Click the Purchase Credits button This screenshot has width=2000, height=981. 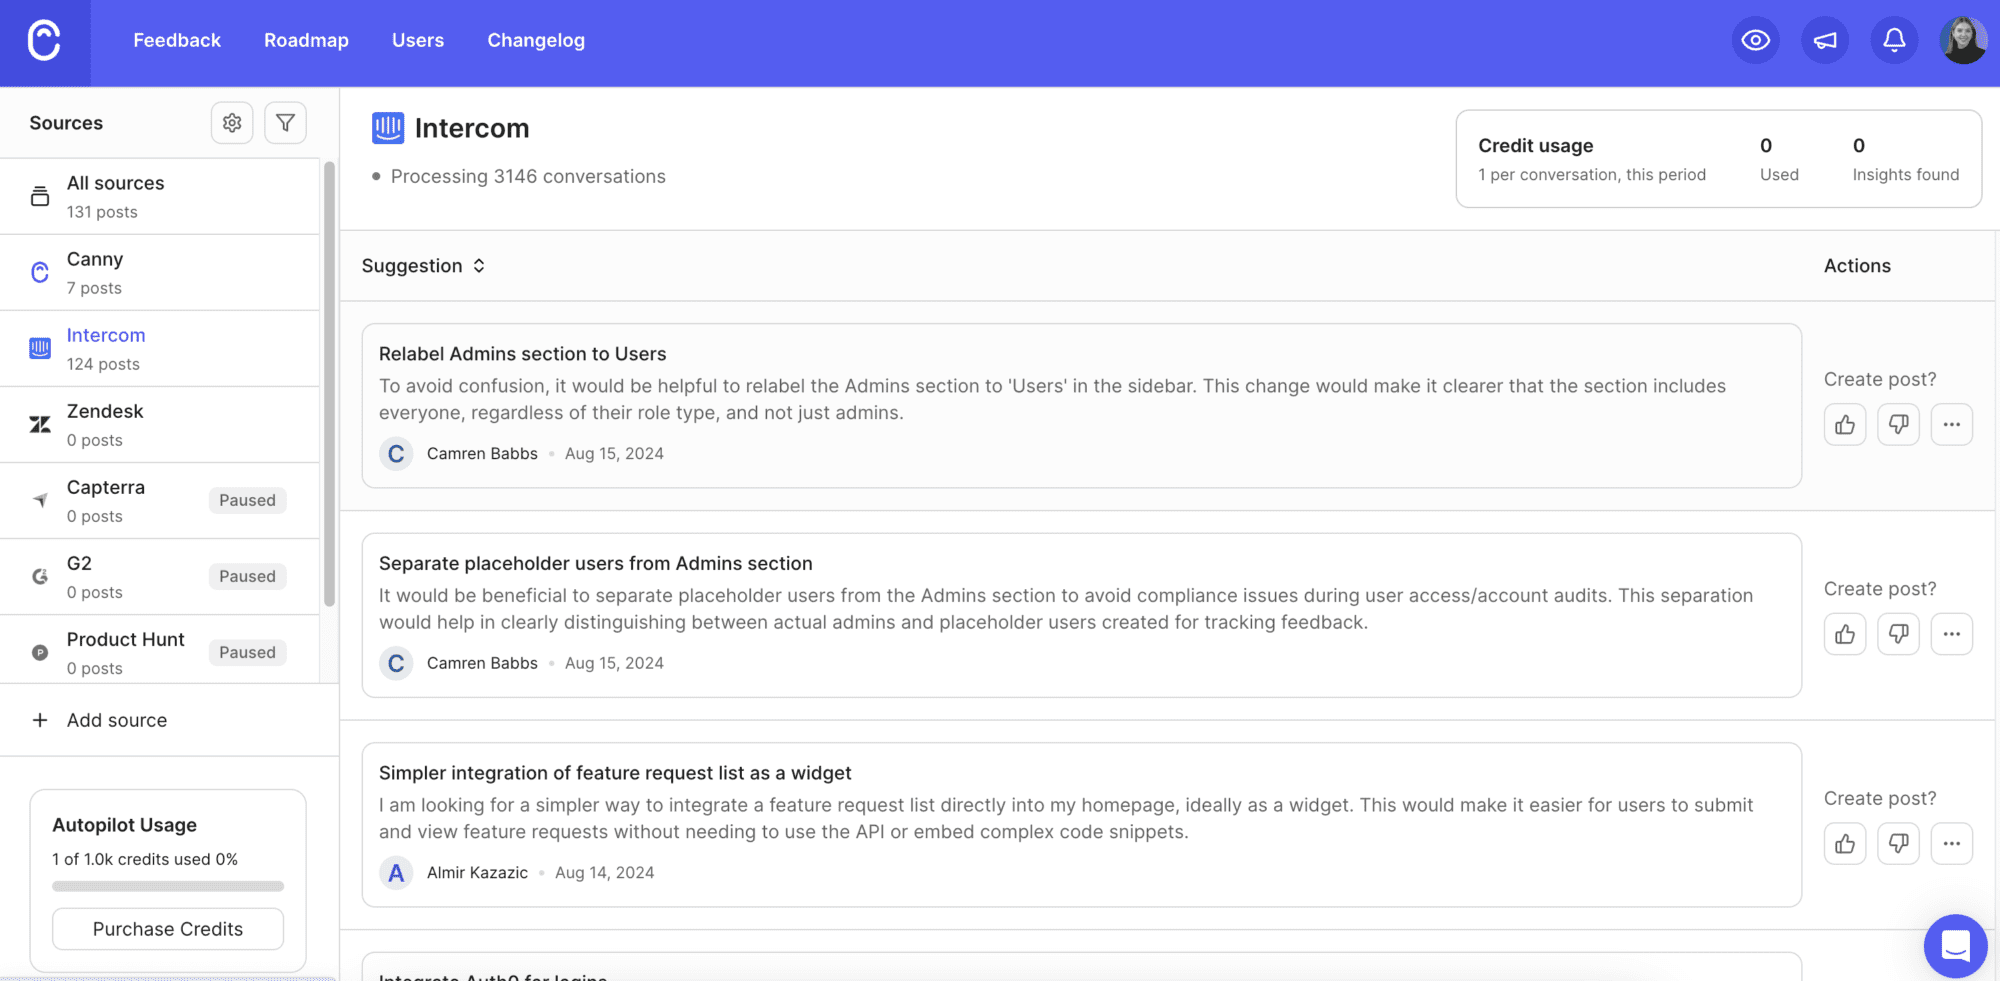pyautogui.click(x=168, y=929)
